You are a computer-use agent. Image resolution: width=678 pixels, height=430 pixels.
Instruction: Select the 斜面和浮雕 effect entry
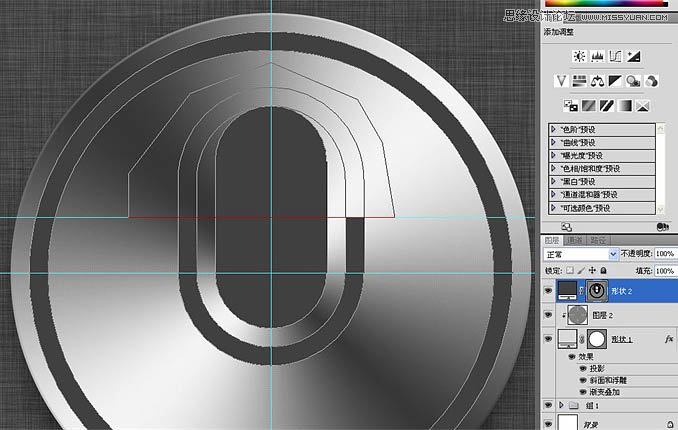pos(608,380)
